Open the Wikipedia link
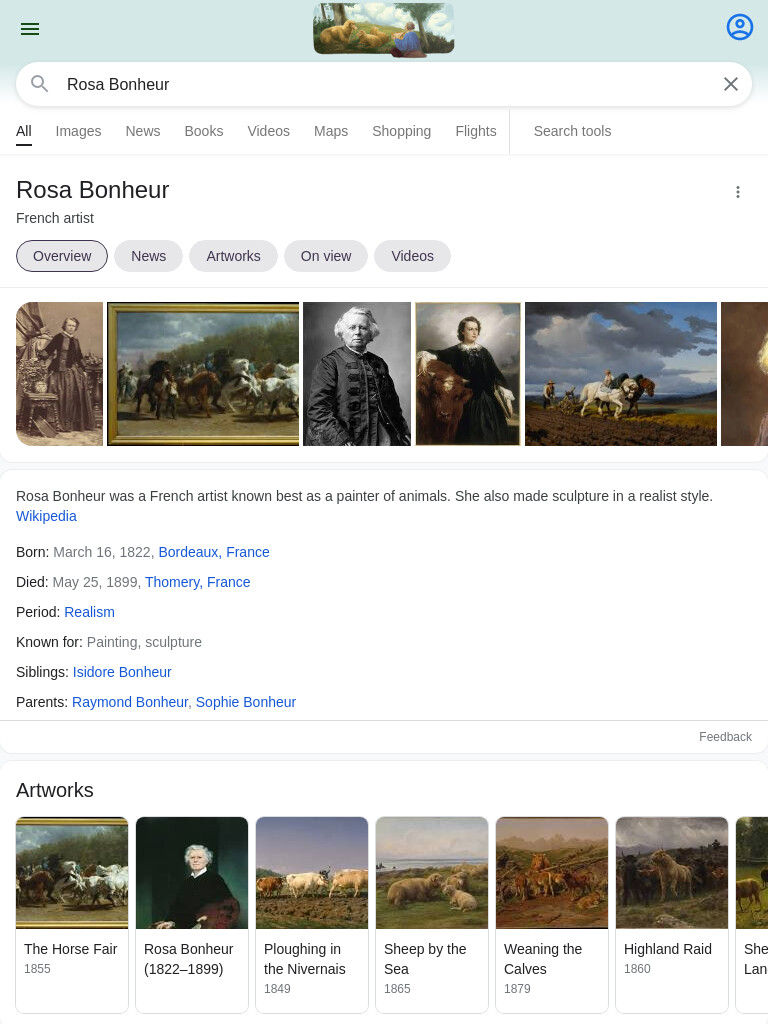 click(46, 516)
